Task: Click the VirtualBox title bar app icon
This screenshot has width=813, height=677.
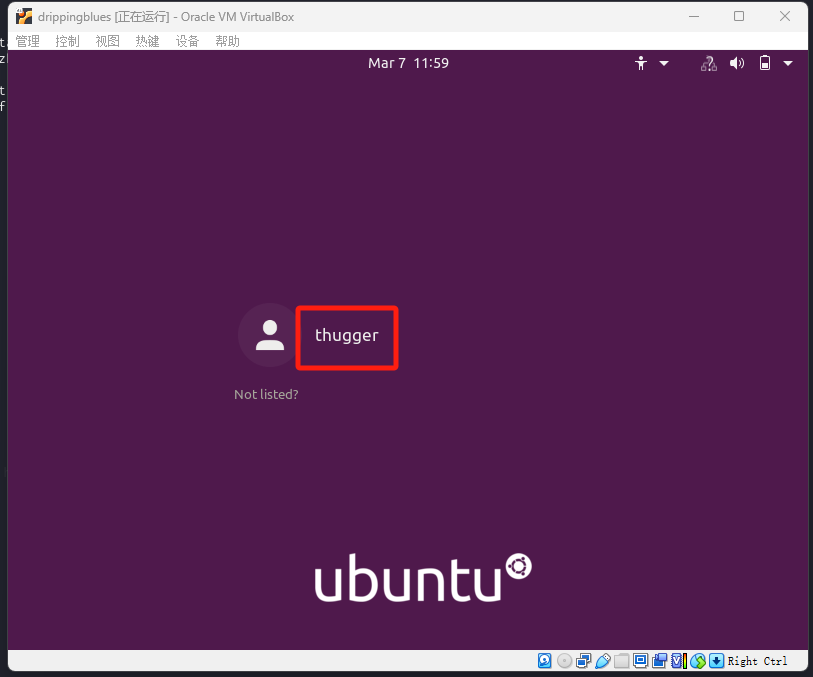Action: point(24,17)
